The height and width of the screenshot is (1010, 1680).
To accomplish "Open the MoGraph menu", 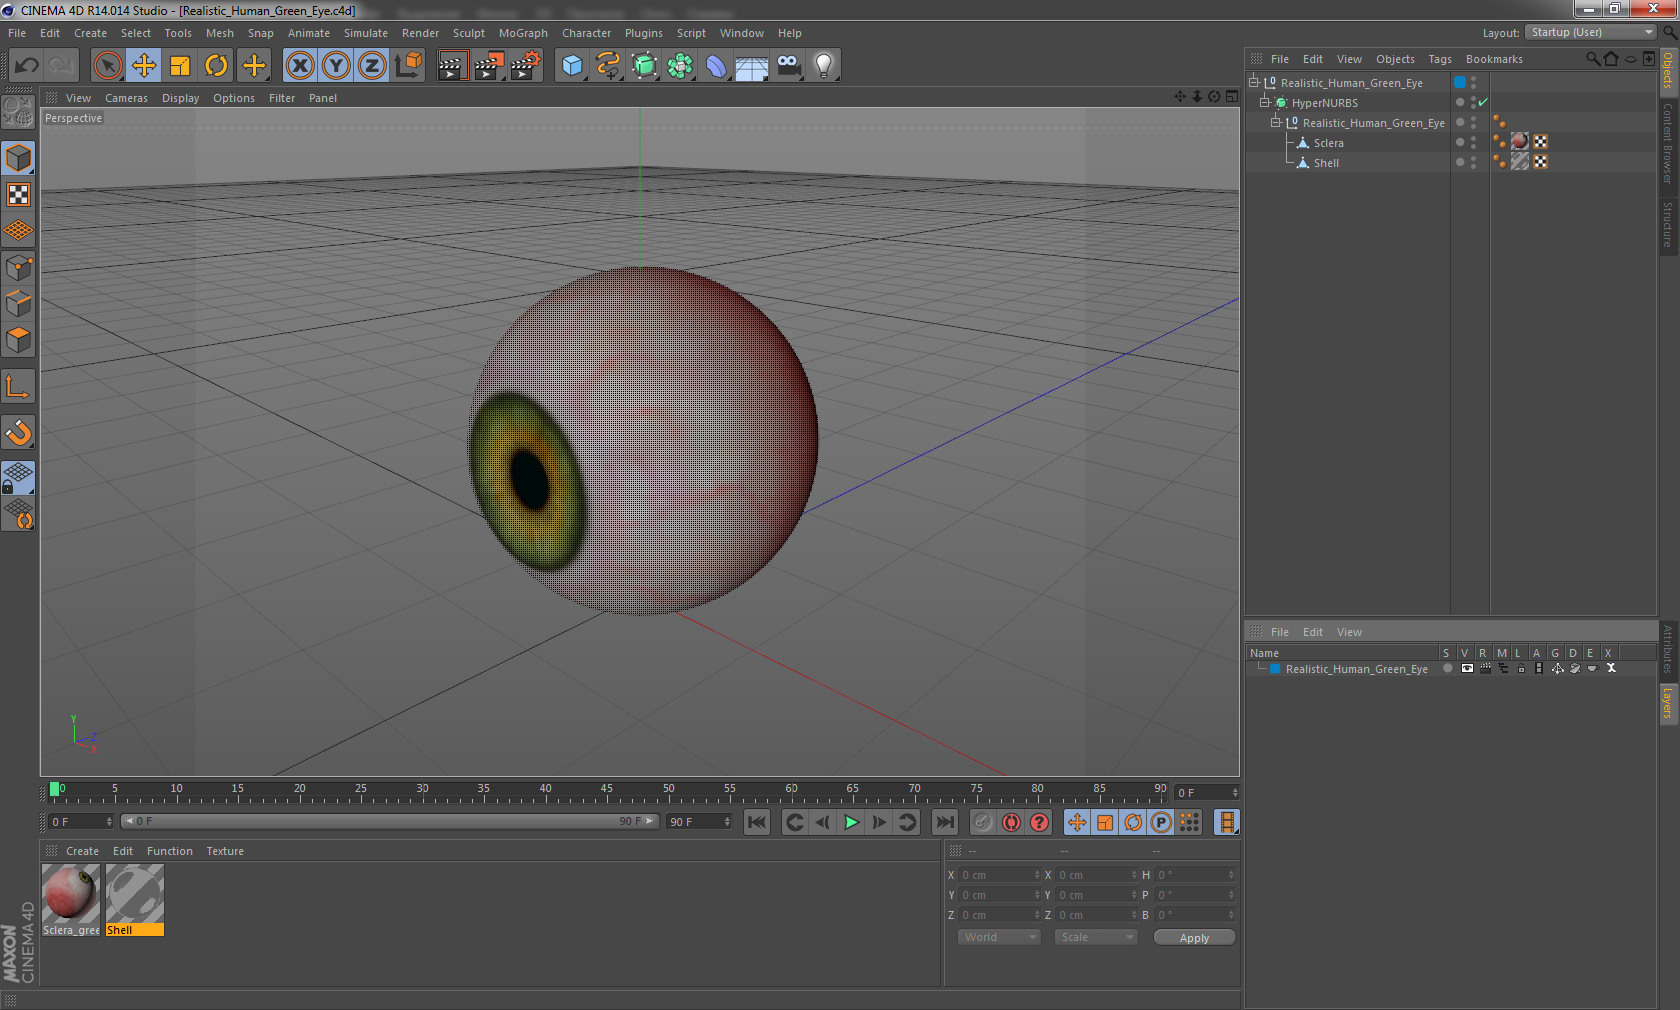I will (x=523, y=33).
